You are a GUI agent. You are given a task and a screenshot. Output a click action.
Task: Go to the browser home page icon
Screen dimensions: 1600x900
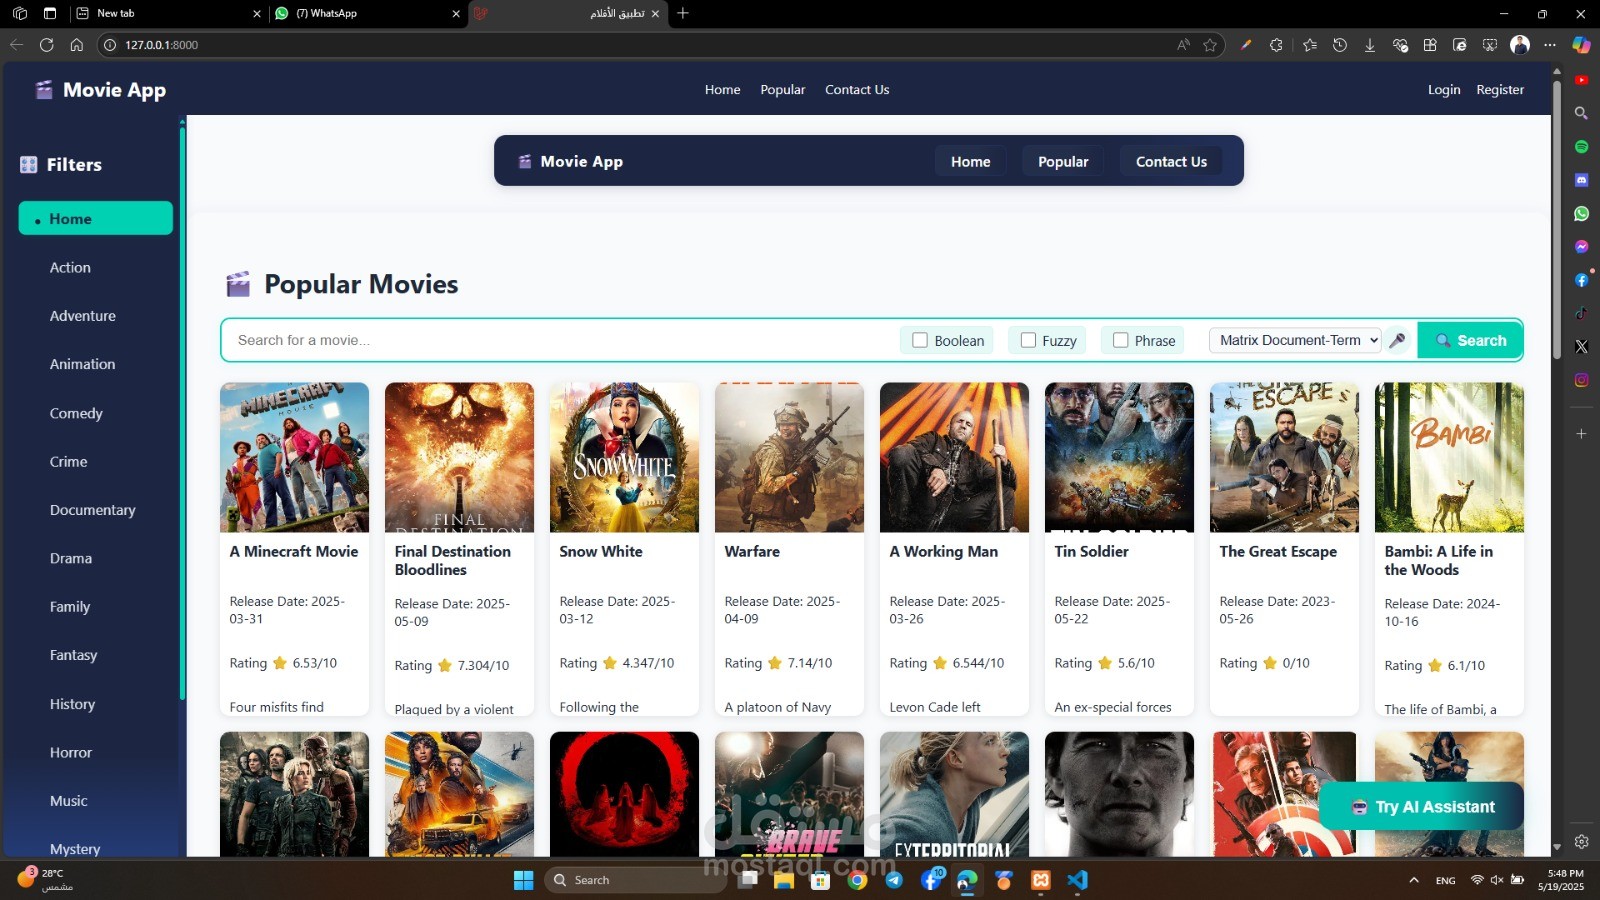point(76,45)
